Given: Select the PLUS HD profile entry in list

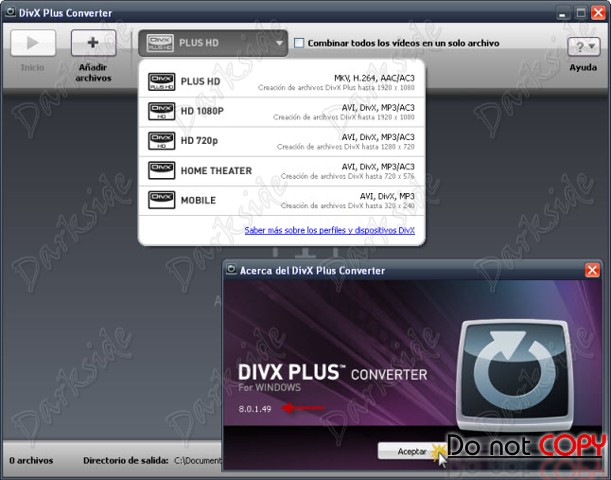Looking at the screenshot, I should coord(281,82).
